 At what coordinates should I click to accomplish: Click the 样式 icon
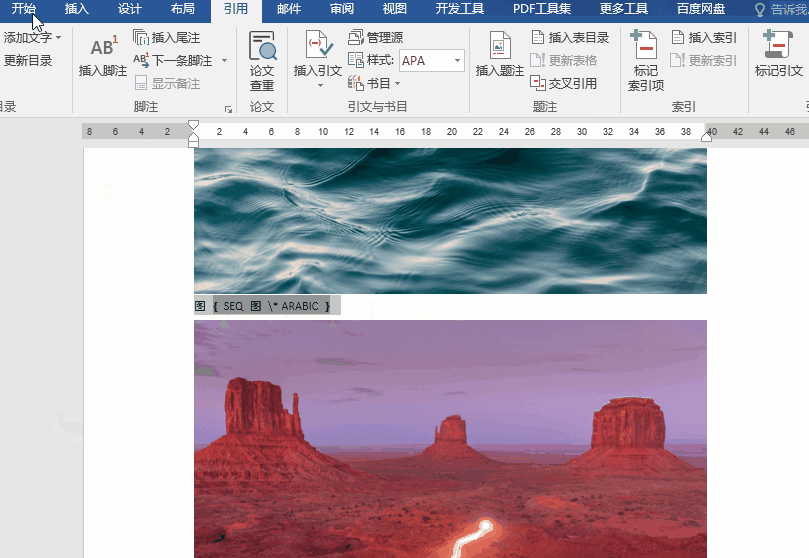[355, 60]
